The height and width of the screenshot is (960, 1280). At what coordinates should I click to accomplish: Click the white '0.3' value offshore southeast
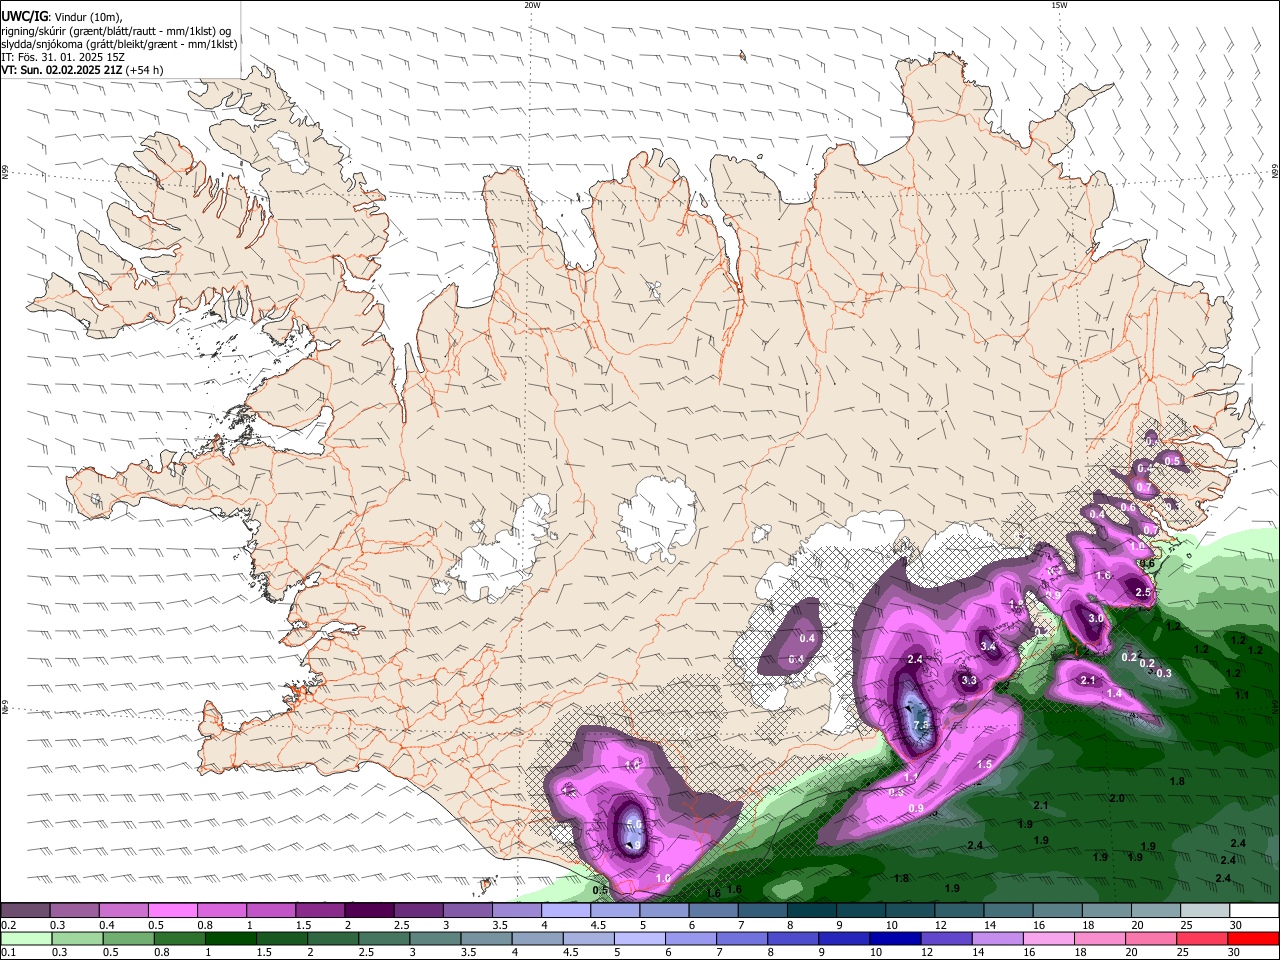(1164, 673)
